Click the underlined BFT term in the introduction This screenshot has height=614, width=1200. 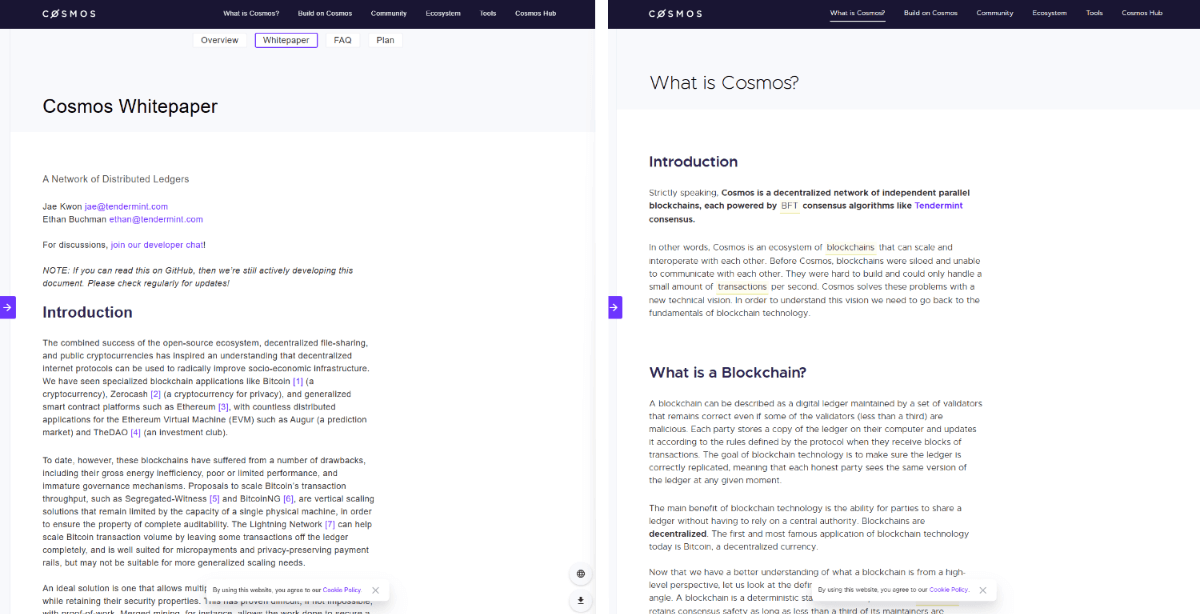pos(789,206)
